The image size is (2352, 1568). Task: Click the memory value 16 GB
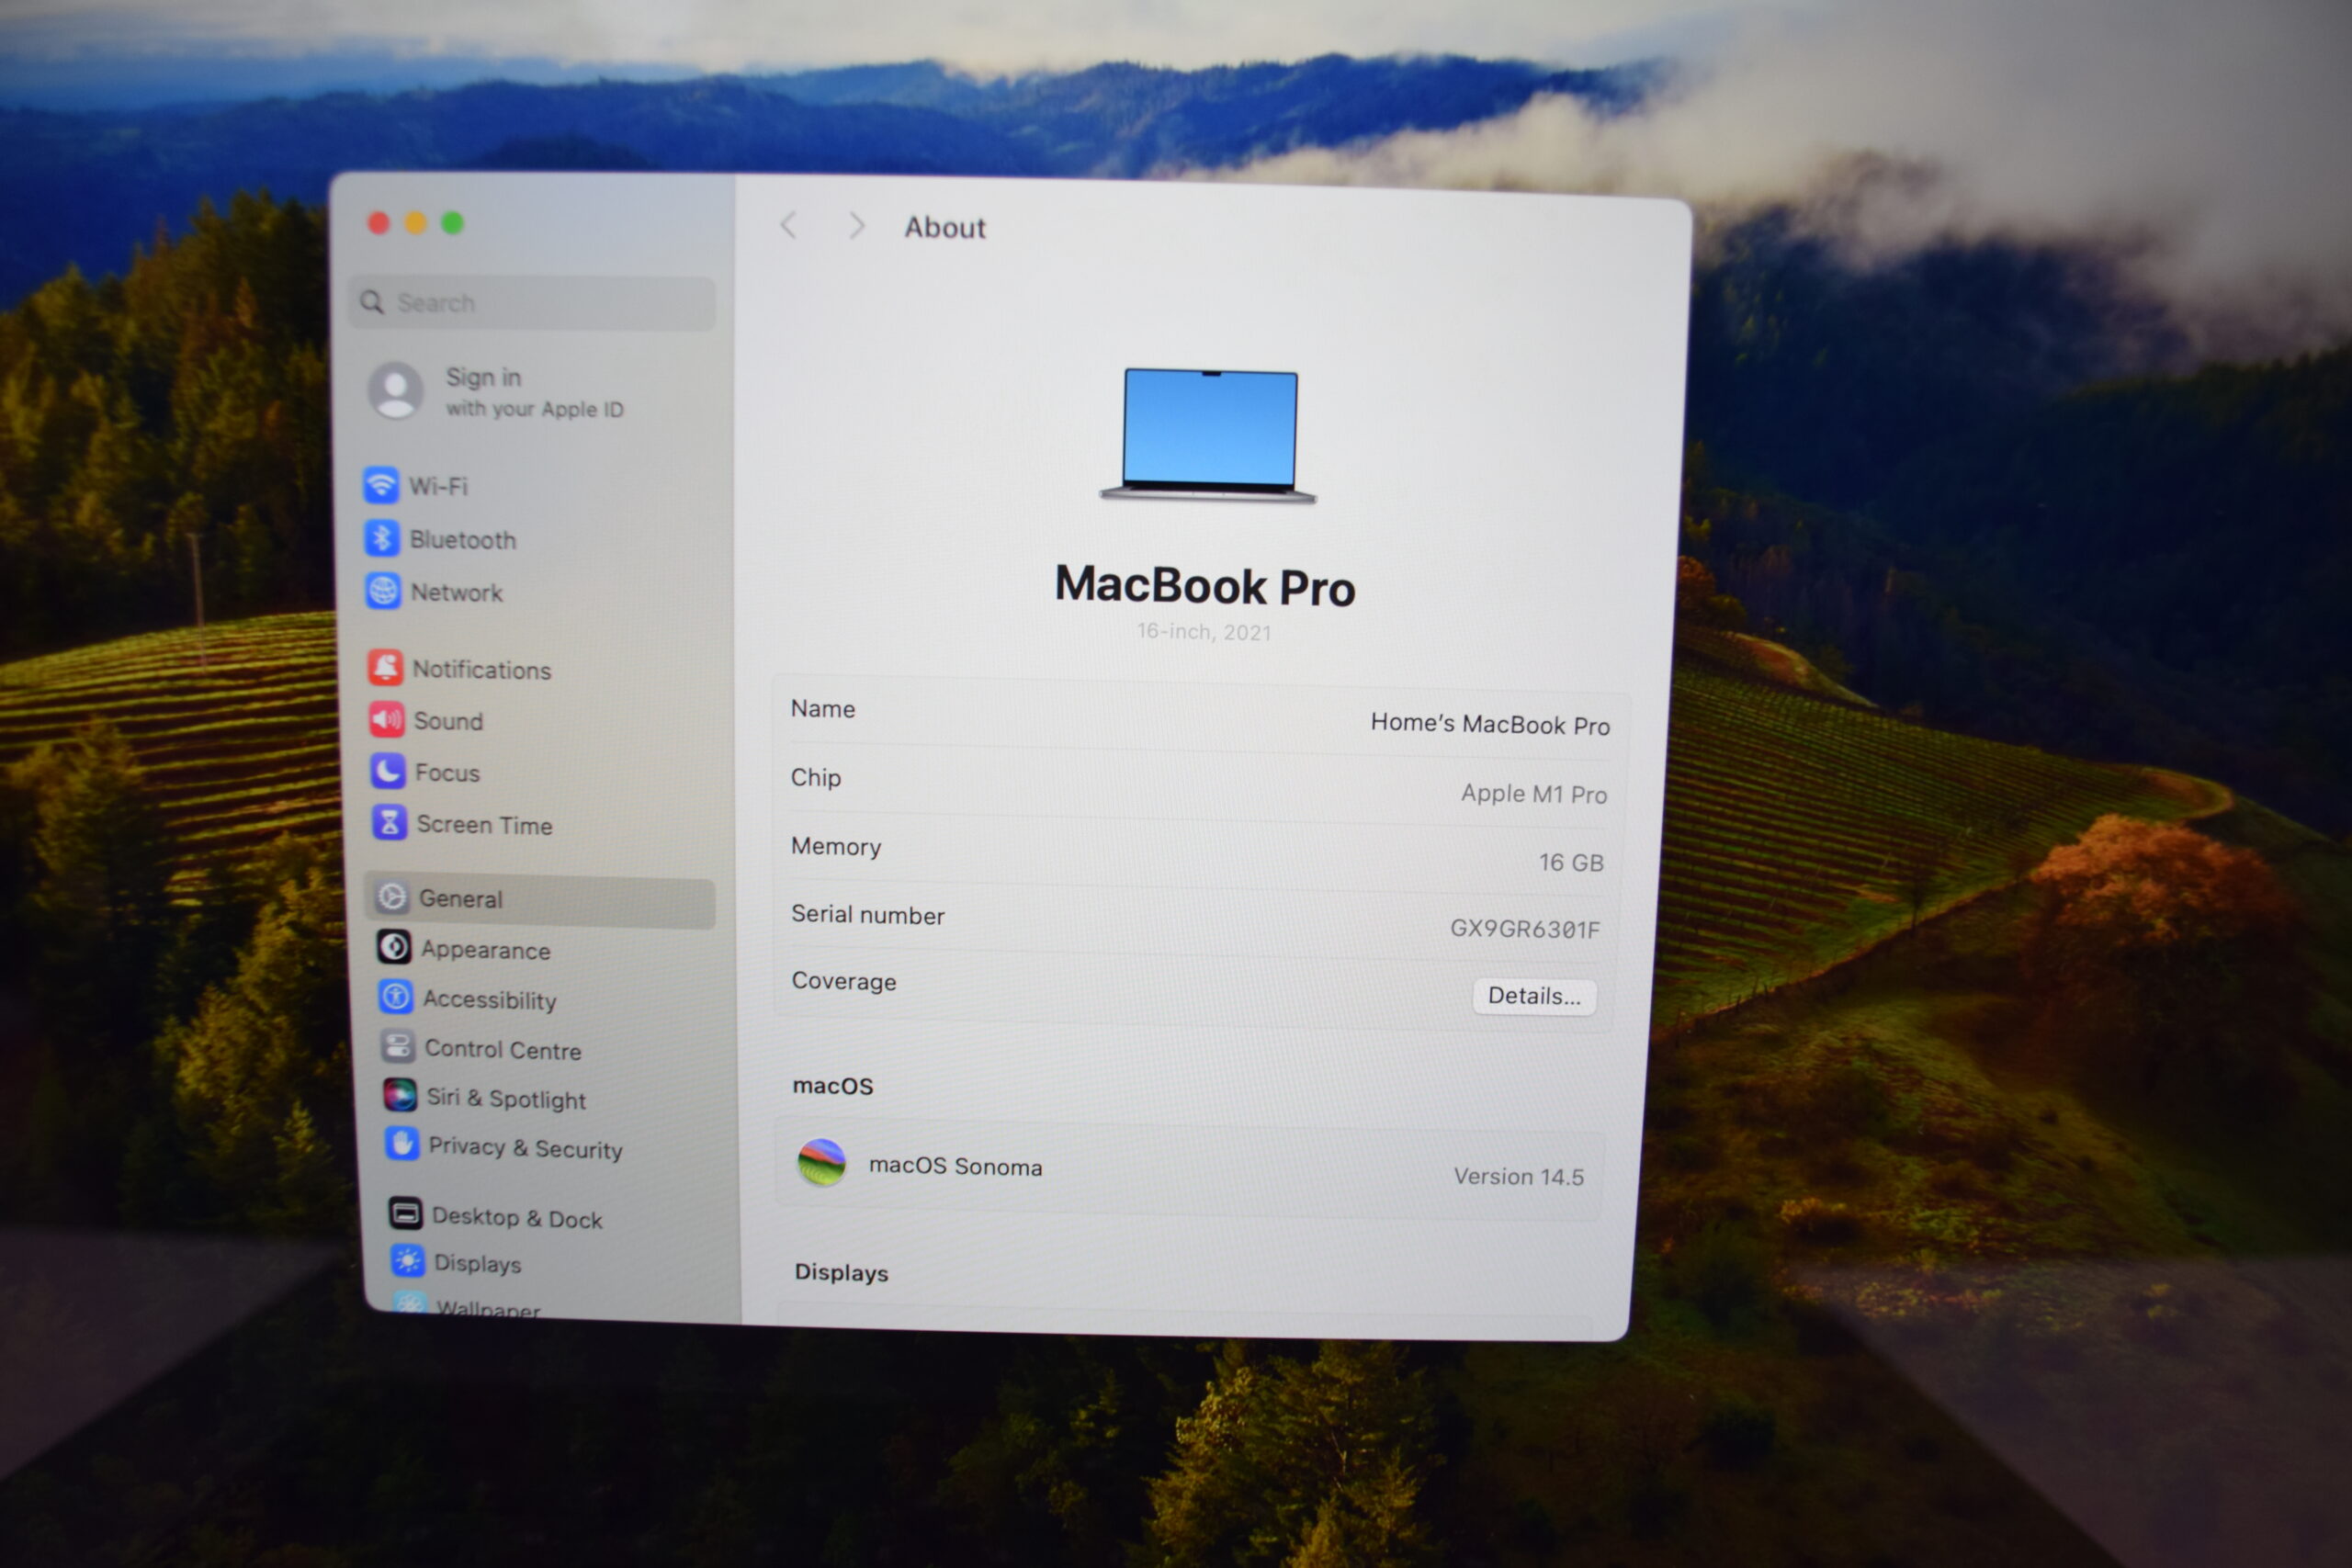pos(1571,862)
